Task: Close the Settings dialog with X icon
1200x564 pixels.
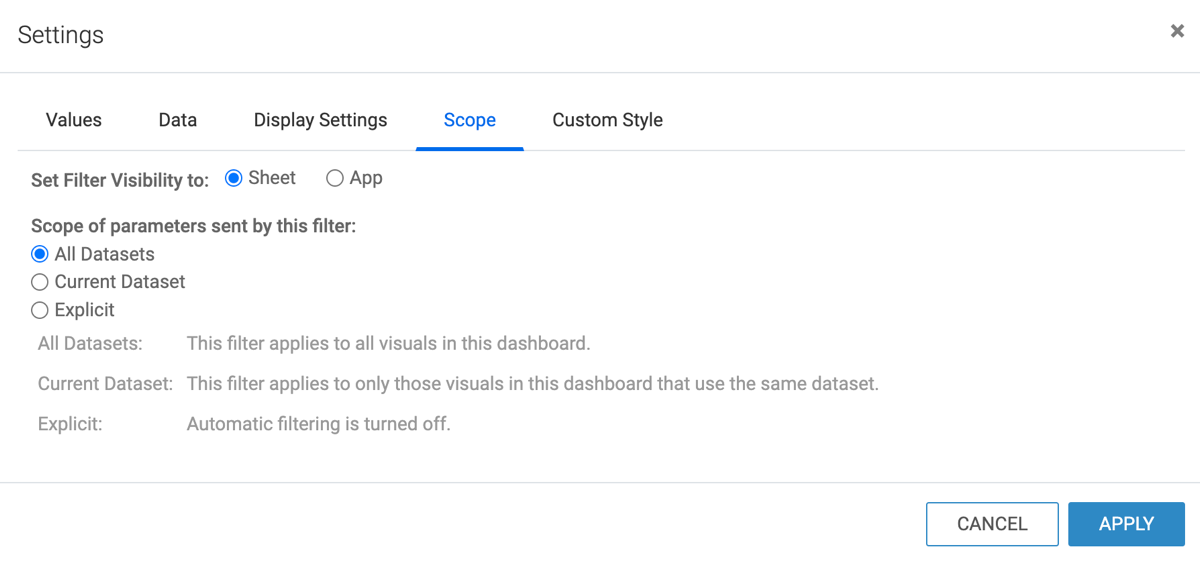Action: 1177,31
